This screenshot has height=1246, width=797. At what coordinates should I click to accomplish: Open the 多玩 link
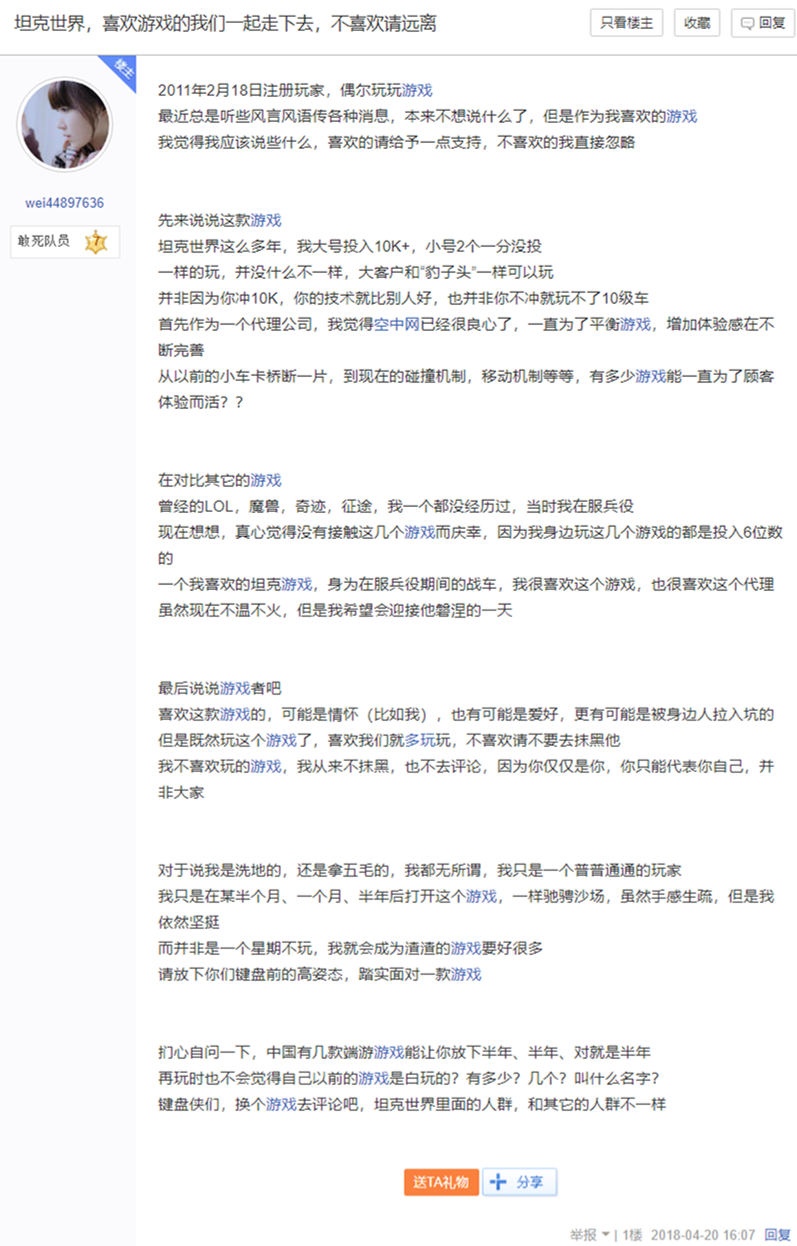pyautogui.click(x=420, y=740)
